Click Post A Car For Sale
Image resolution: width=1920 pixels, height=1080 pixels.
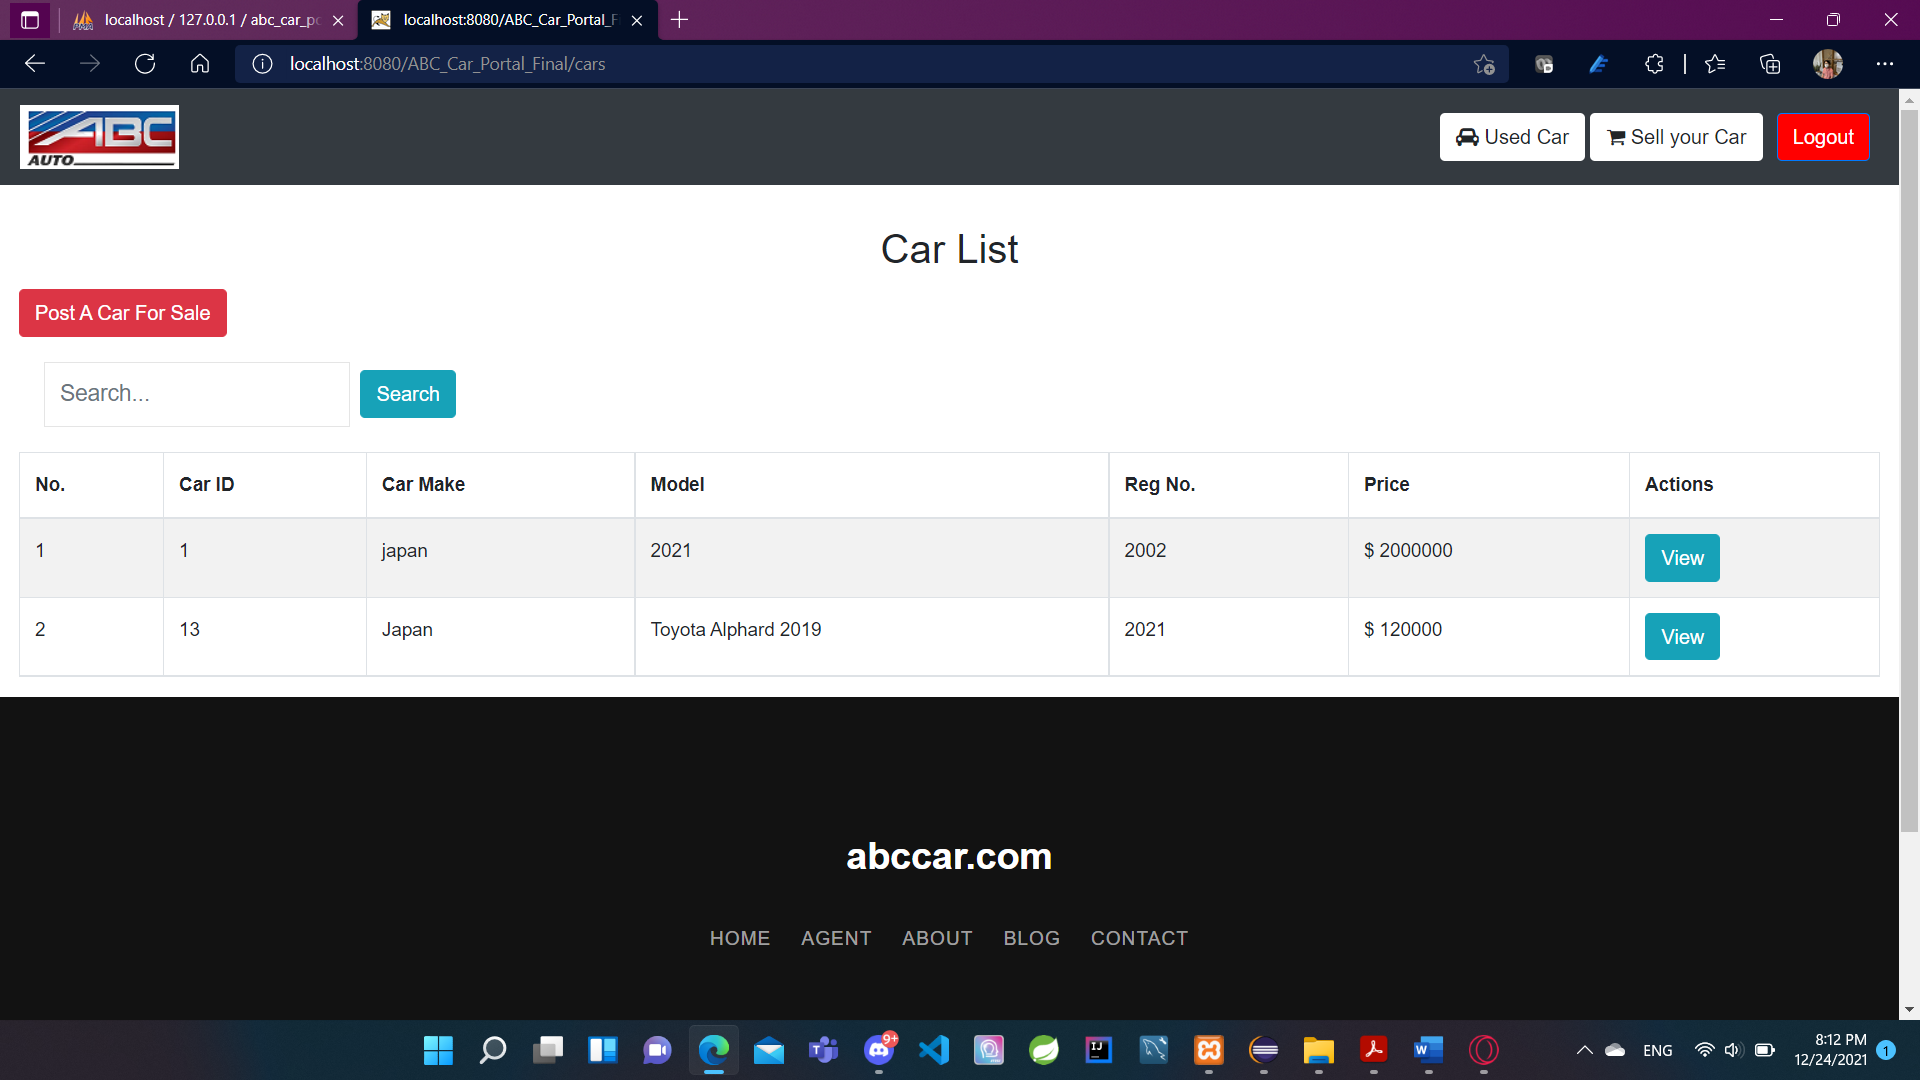coord(123,313)
